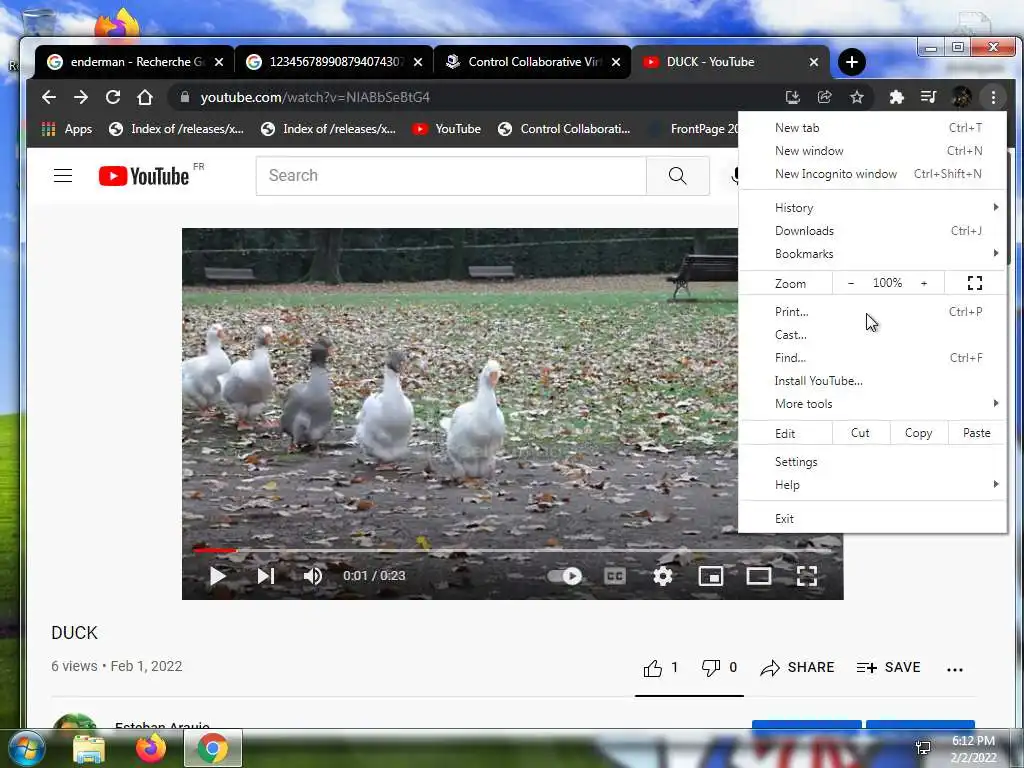
Task: Click Cut in the Edit row
Action: pos(861,433)
